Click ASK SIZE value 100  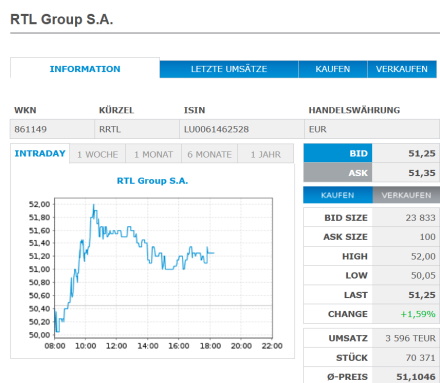[428, 237]
